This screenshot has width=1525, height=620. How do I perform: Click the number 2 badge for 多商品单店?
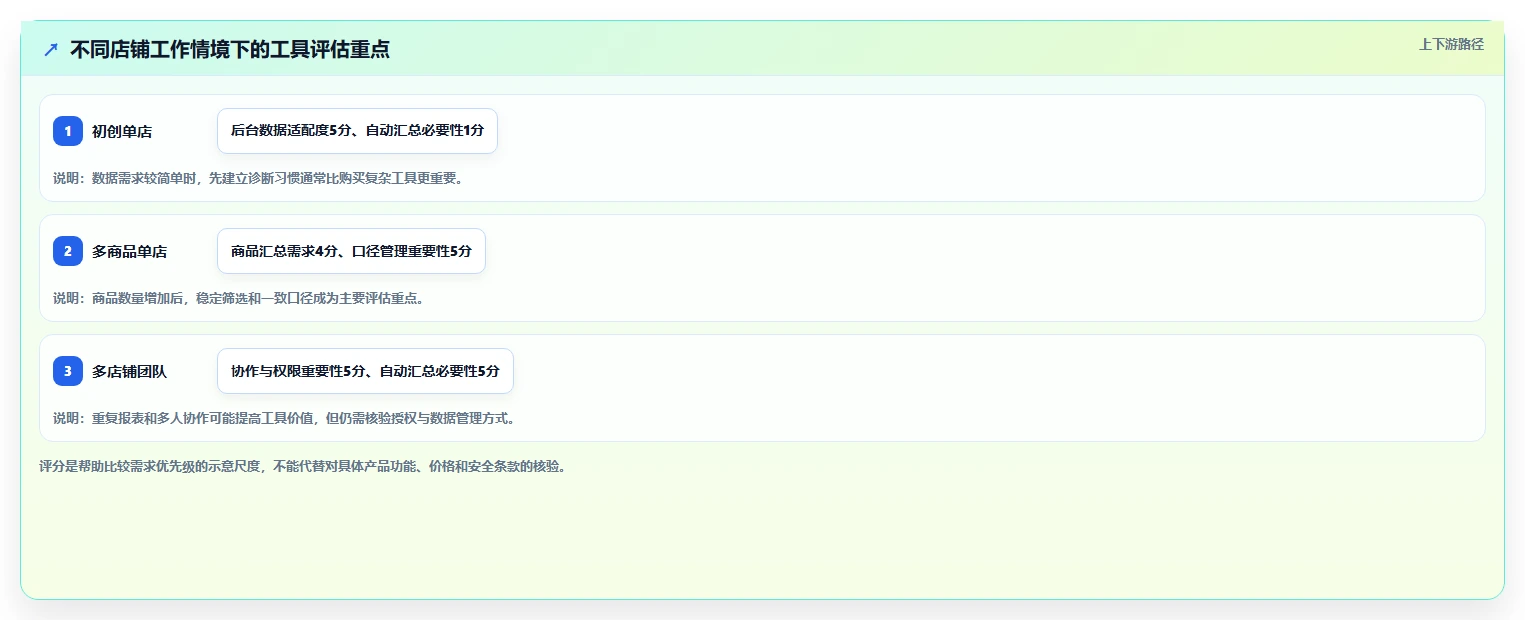click(68, 251)
